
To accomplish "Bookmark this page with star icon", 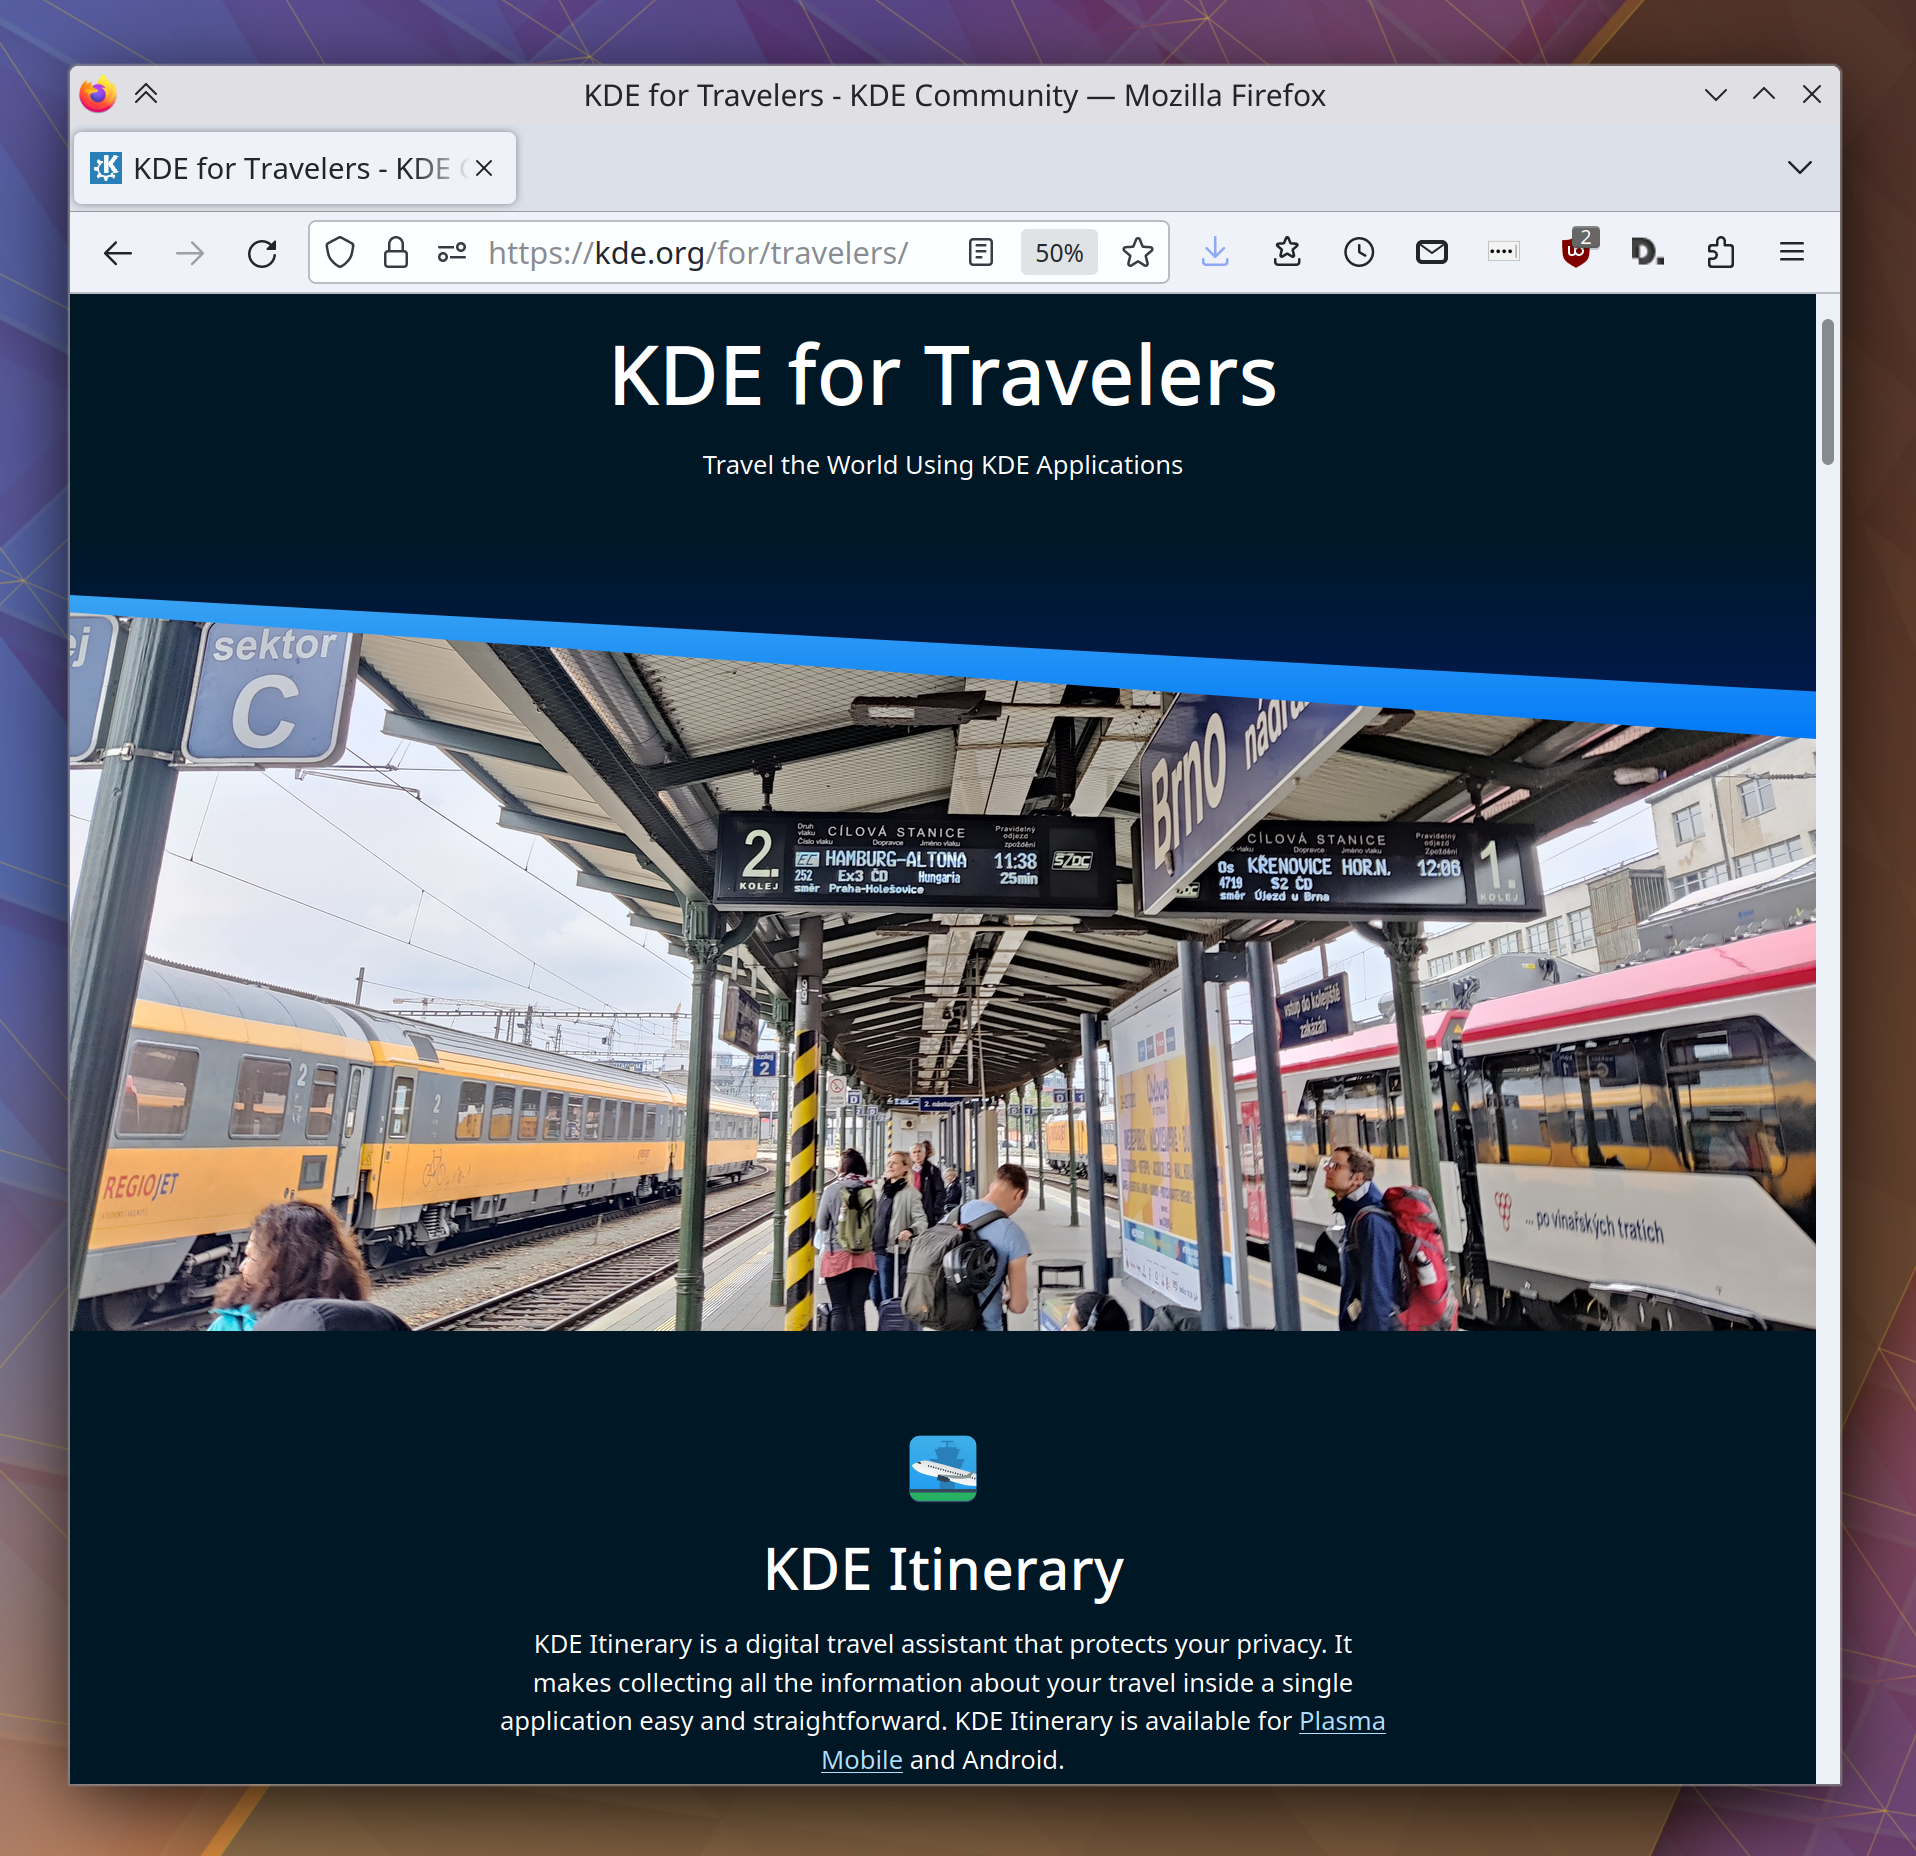I will (1137, 253).
